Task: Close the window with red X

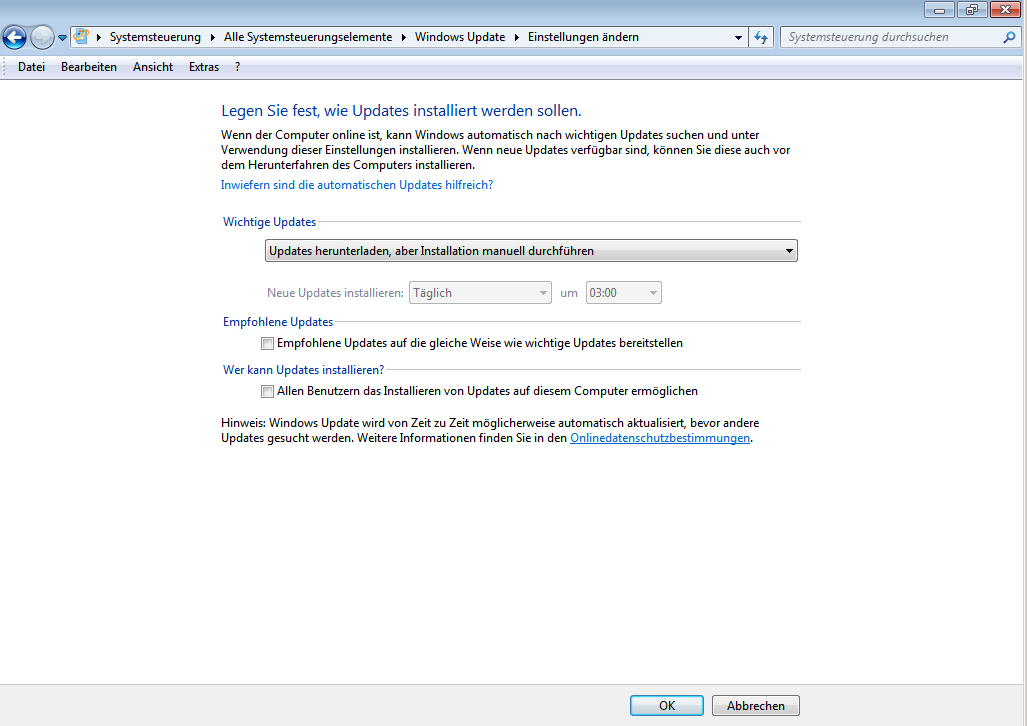Action: pos(1005,10)
